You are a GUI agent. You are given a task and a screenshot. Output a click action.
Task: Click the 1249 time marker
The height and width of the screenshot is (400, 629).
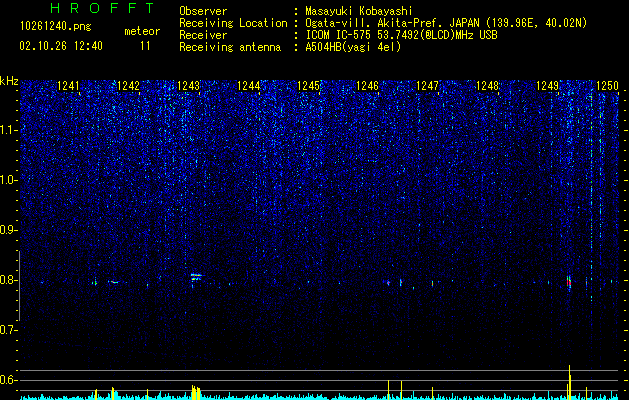tap(548, 86)
